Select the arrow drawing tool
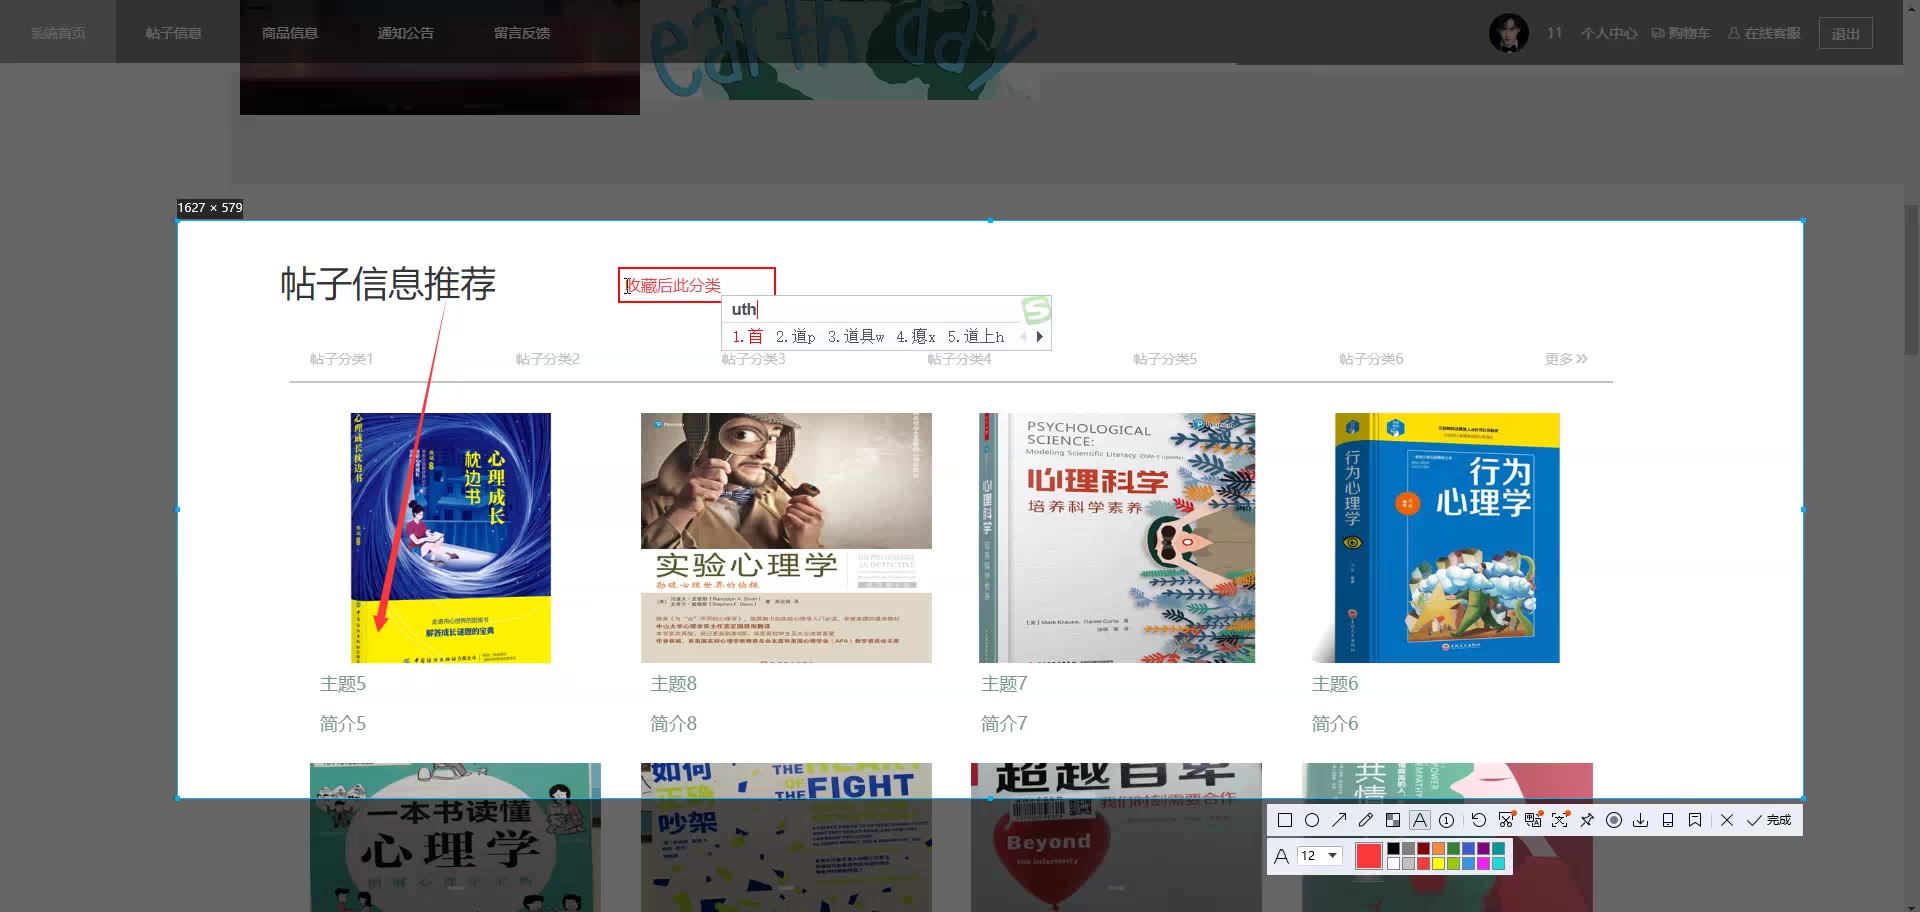The image size is (1920, 912). [x=1339, y=820]
